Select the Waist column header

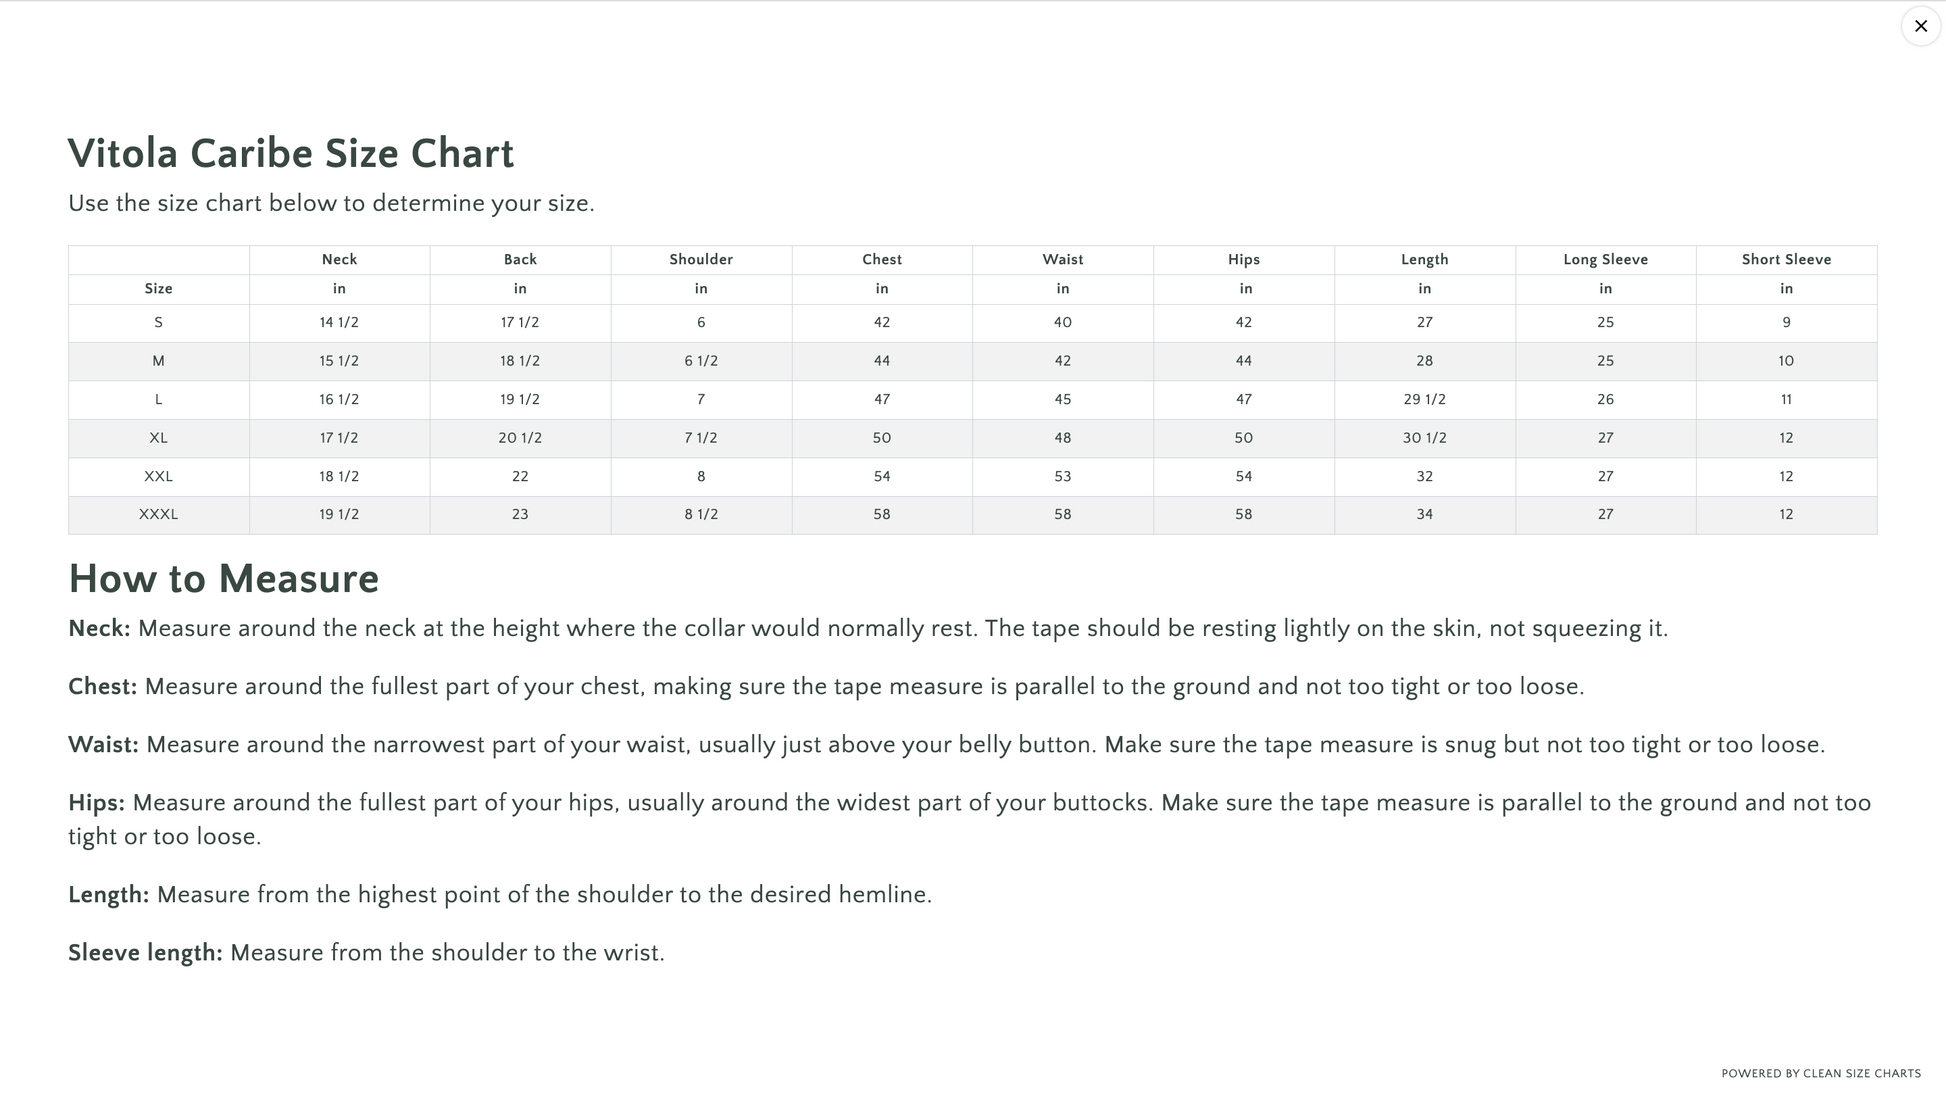pyautogui.click(x=1062, y=259)
